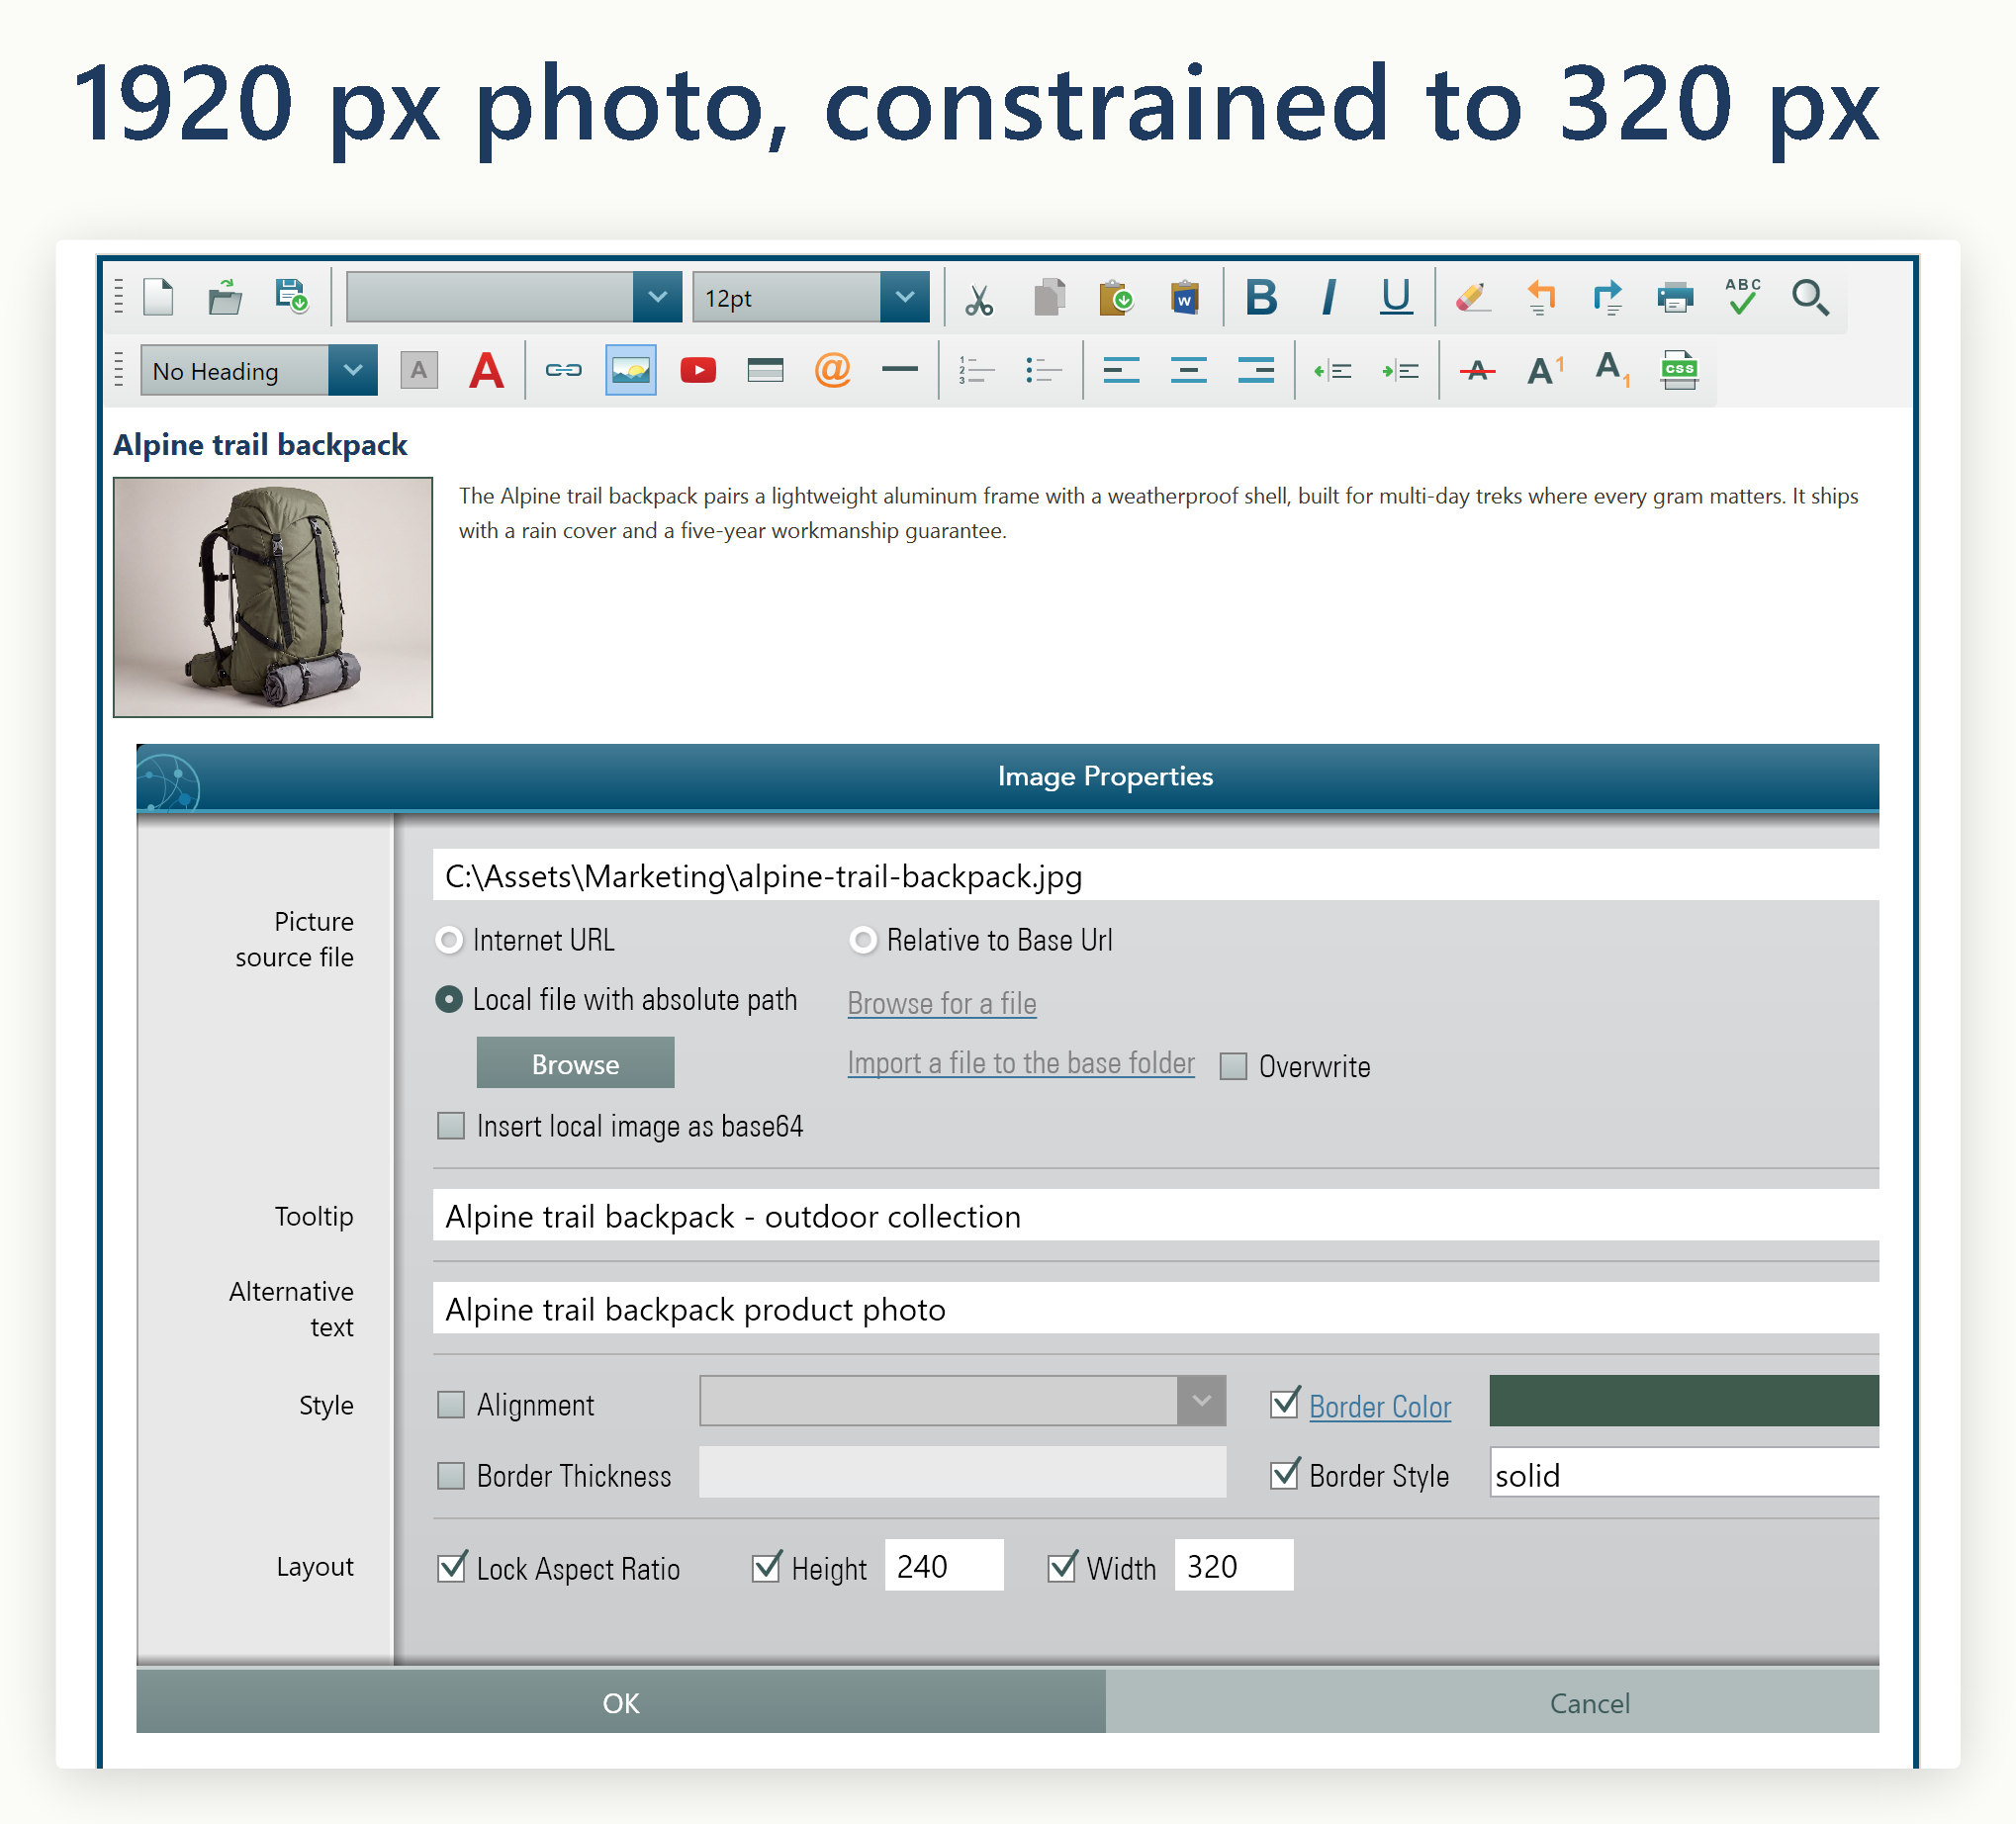This screenshot has height=1824, width=2016.
Task: Click the Browse button
Action: tap(575, 1063)
